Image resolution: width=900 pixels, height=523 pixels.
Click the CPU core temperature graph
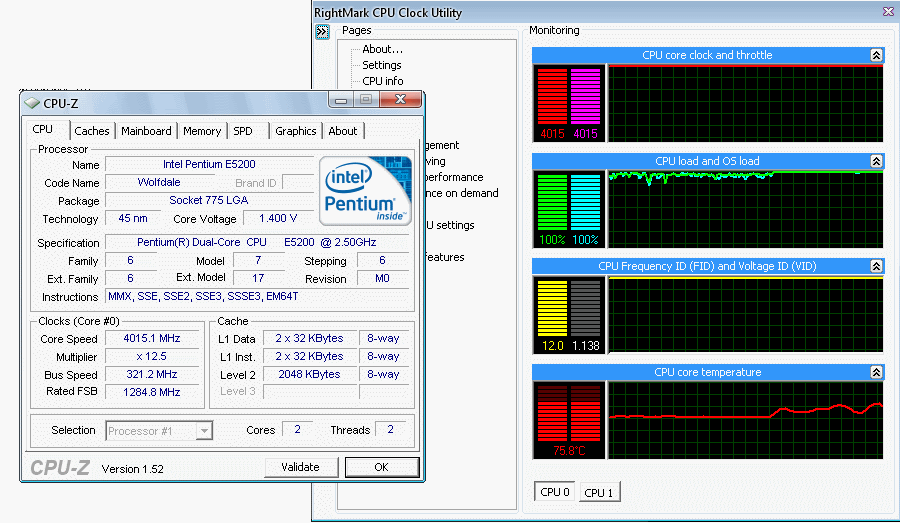pyautogui.click(x=746, y=420)
